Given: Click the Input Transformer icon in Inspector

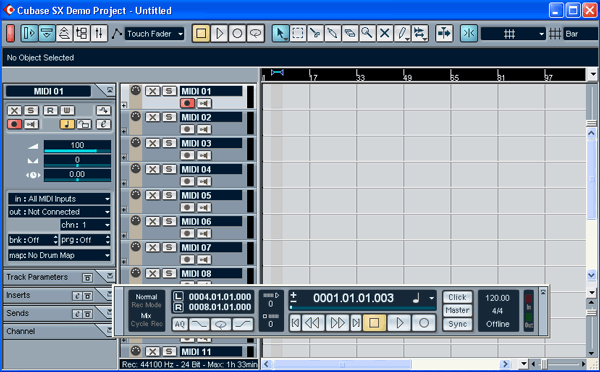Looking at the screenshot, I should tap(103, 111).
